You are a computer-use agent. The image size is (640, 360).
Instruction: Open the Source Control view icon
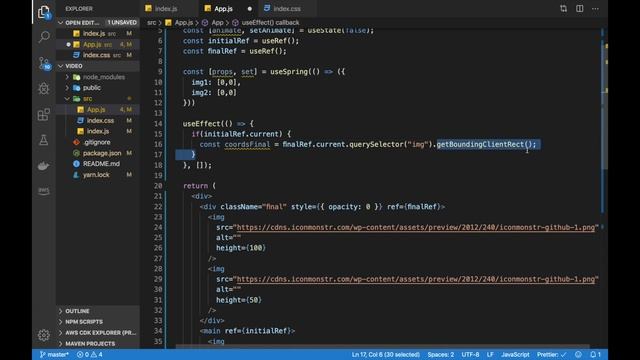pyautogui.click(x=44, y=63)
